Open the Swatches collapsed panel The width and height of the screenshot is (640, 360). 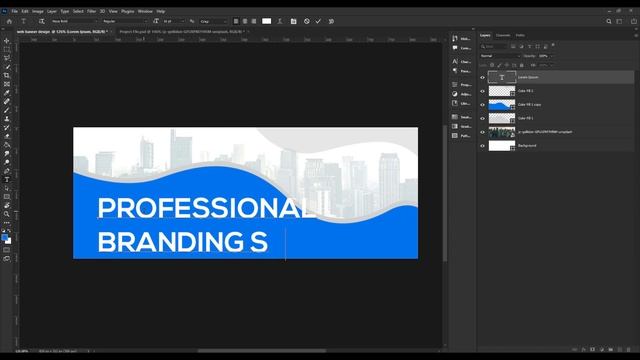click(x=462, y=117)
